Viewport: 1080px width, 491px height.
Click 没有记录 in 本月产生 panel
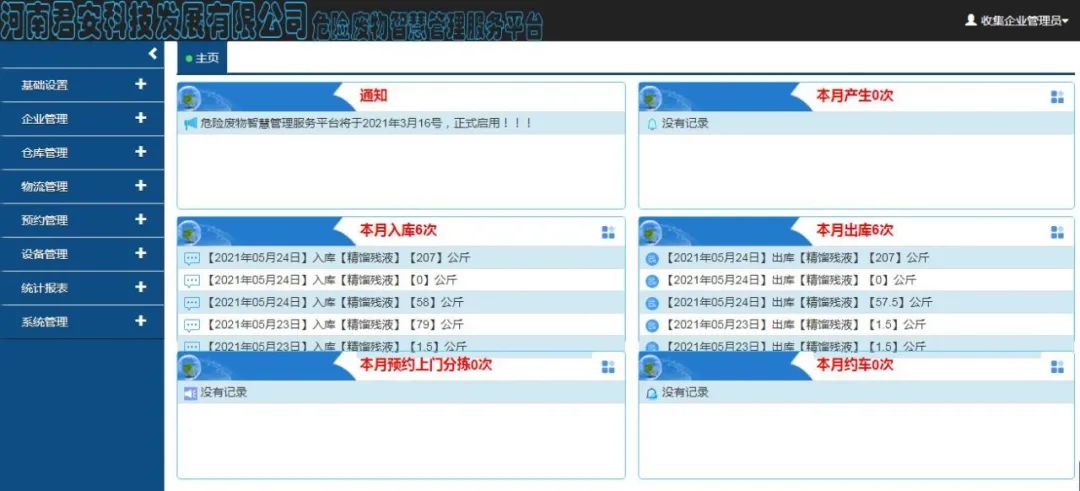(685, 124)
